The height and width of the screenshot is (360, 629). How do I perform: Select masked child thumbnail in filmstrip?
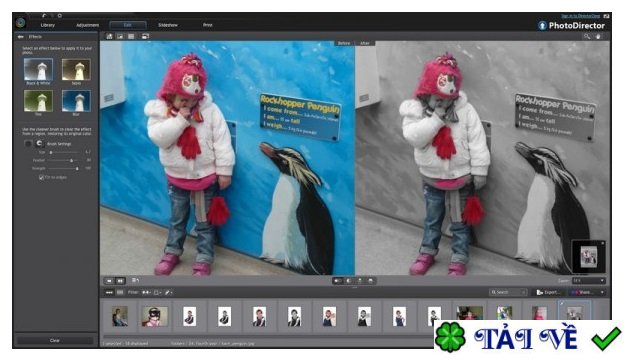point(155,316)
